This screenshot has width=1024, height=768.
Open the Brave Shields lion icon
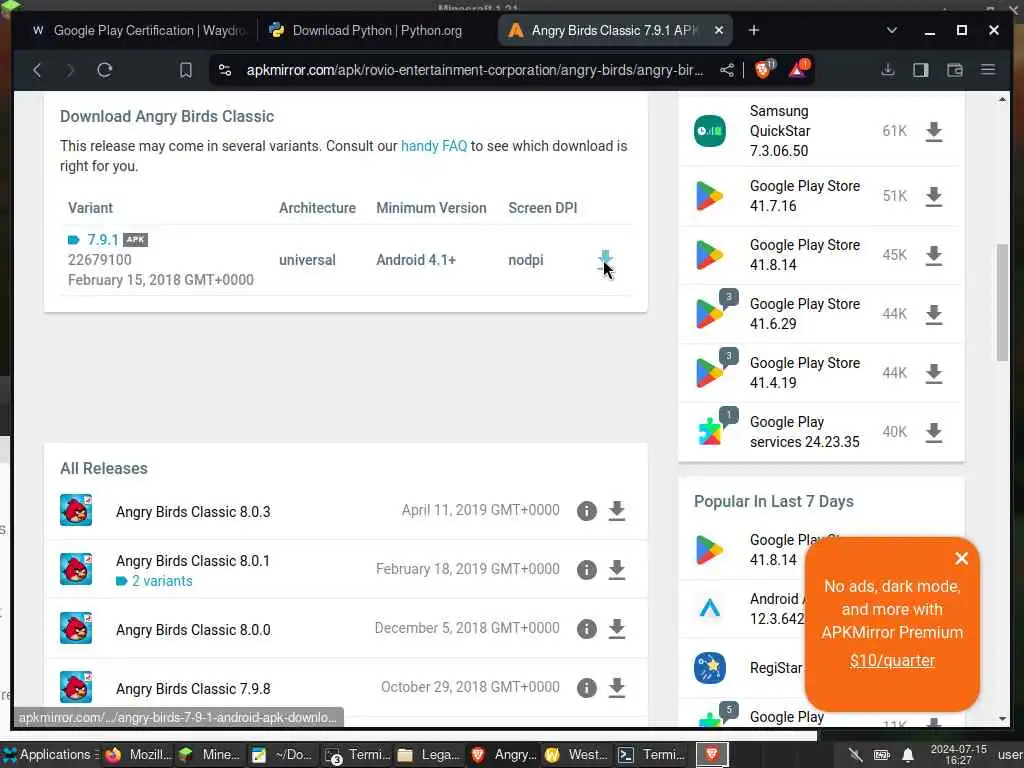click(763, 69)
